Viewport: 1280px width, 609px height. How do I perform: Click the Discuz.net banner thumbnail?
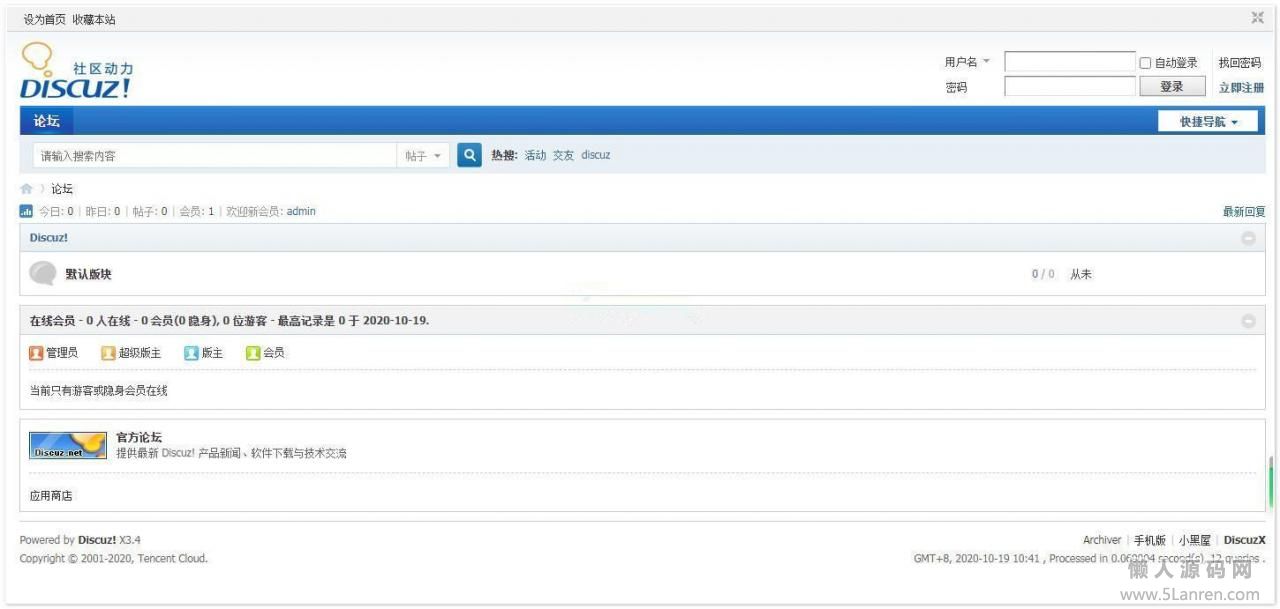pos(68,445)
